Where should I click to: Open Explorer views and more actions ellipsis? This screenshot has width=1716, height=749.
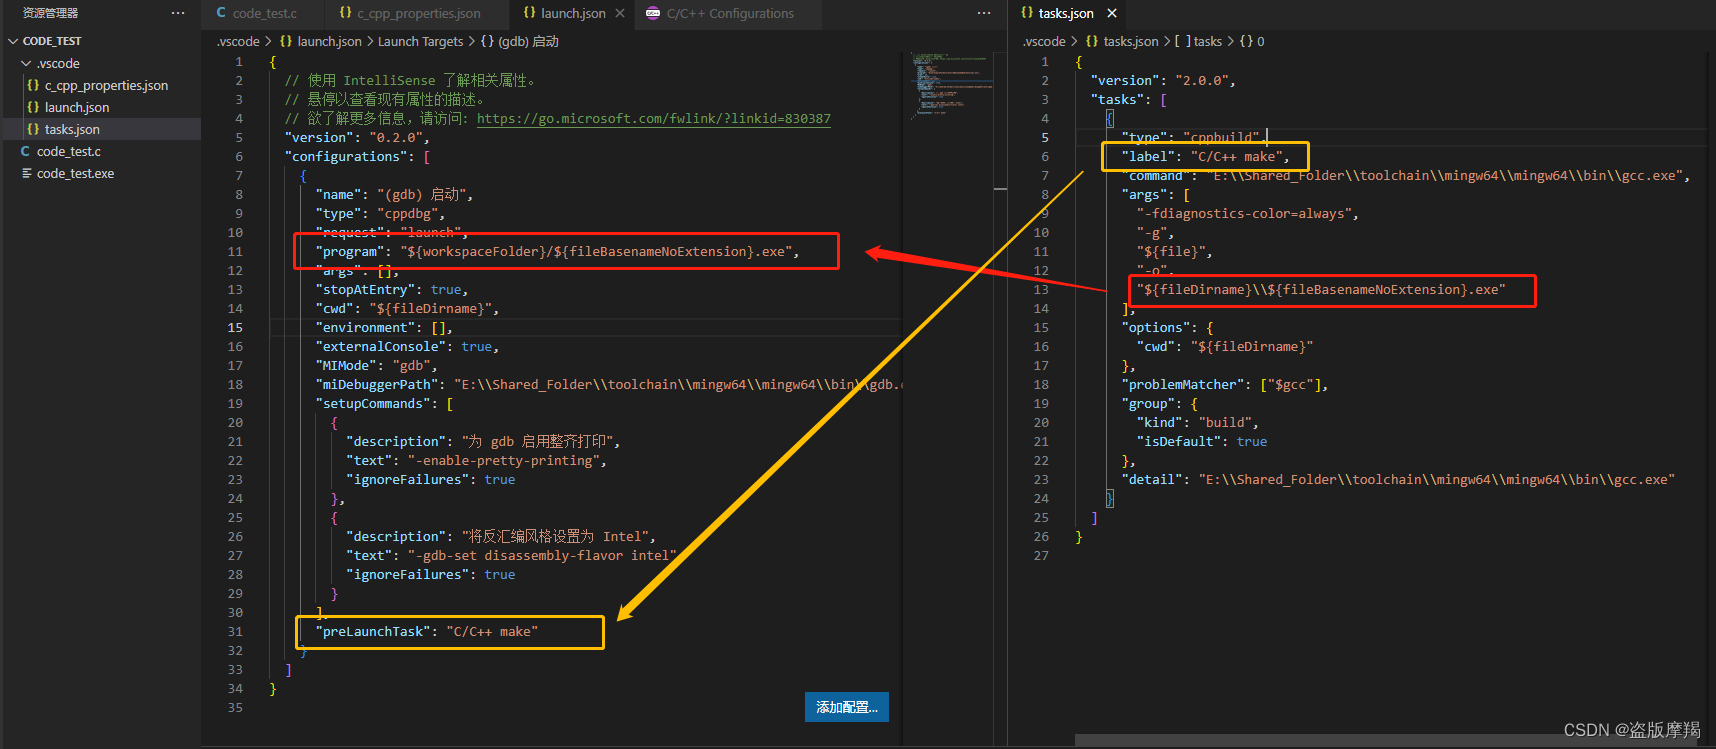(x=178, y=13)
